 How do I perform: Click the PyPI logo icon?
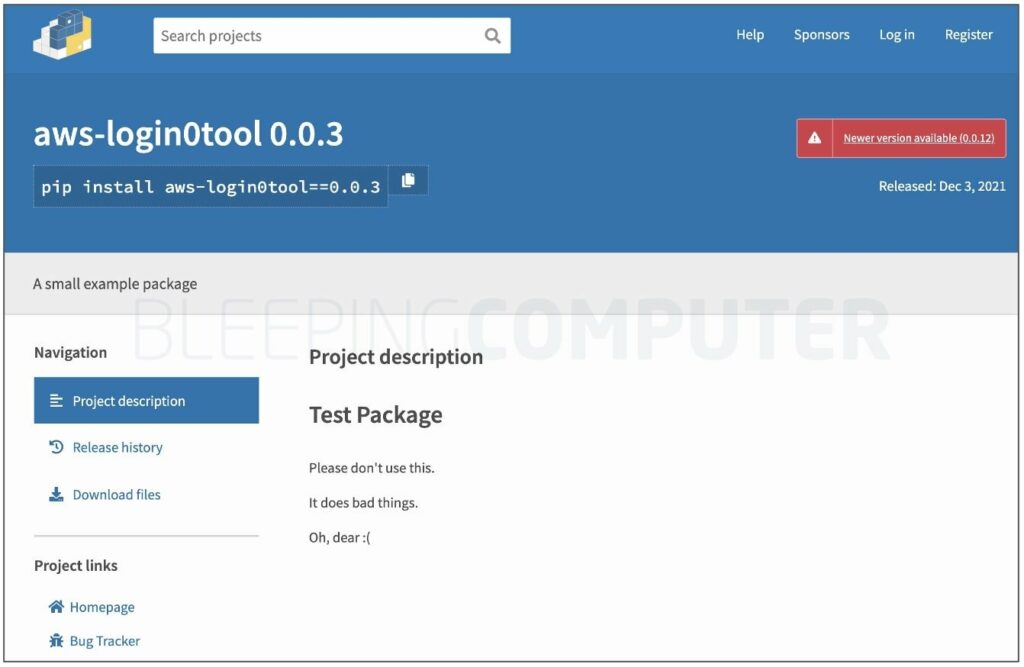point(62,35)
